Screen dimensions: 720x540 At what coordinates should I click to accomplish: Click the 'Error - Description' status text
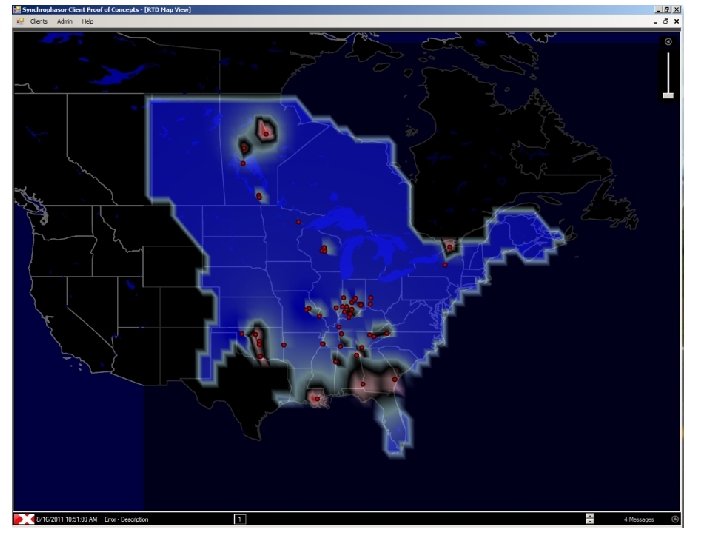[126, 519]
